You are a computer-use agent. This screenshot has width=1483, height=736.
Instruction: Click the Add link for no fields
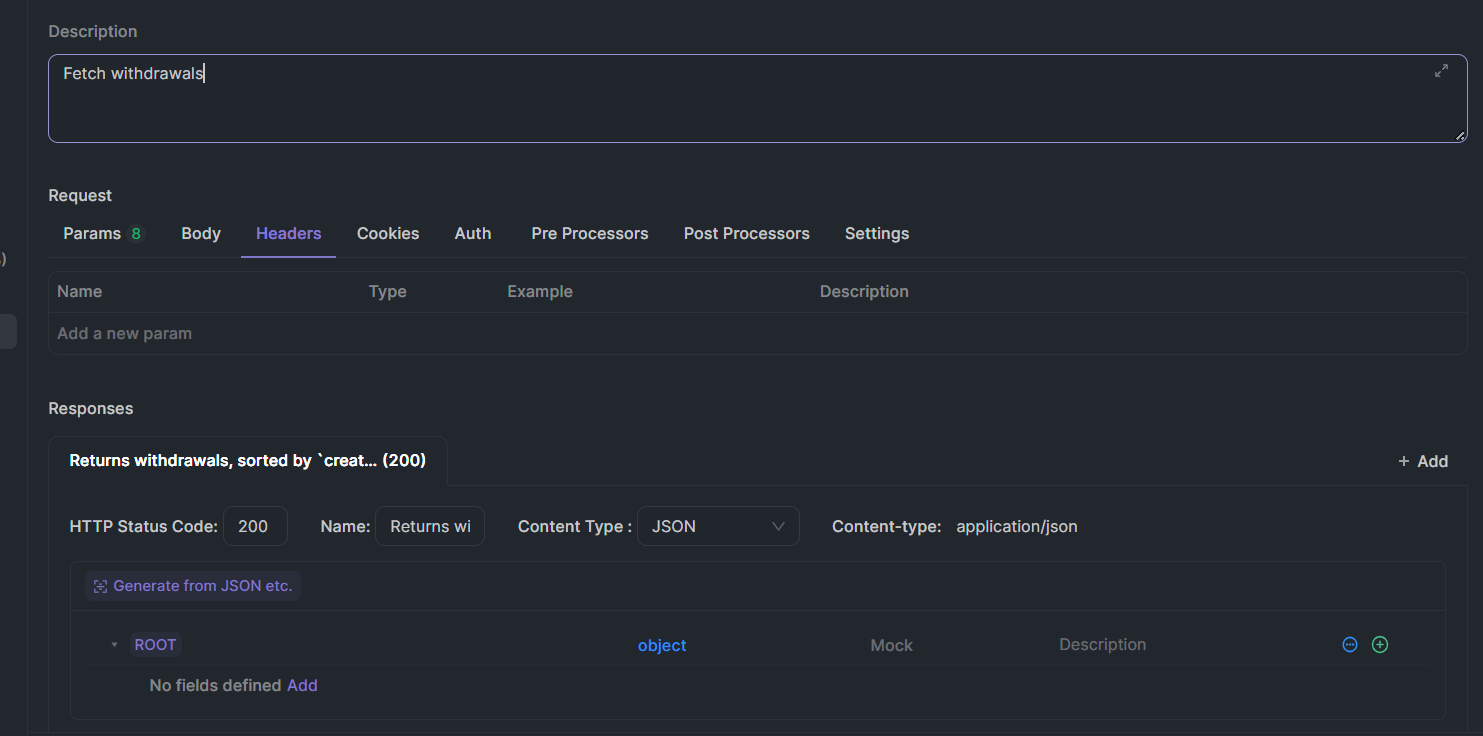[x=302, y=685]
